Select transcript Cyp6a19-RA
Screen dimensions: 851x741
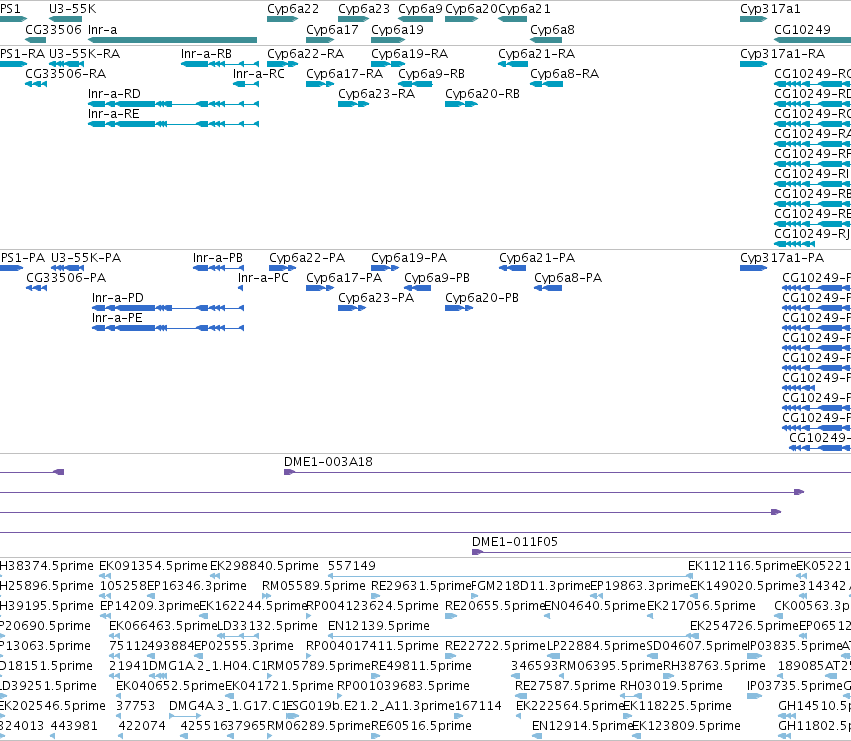pos(409,54)
